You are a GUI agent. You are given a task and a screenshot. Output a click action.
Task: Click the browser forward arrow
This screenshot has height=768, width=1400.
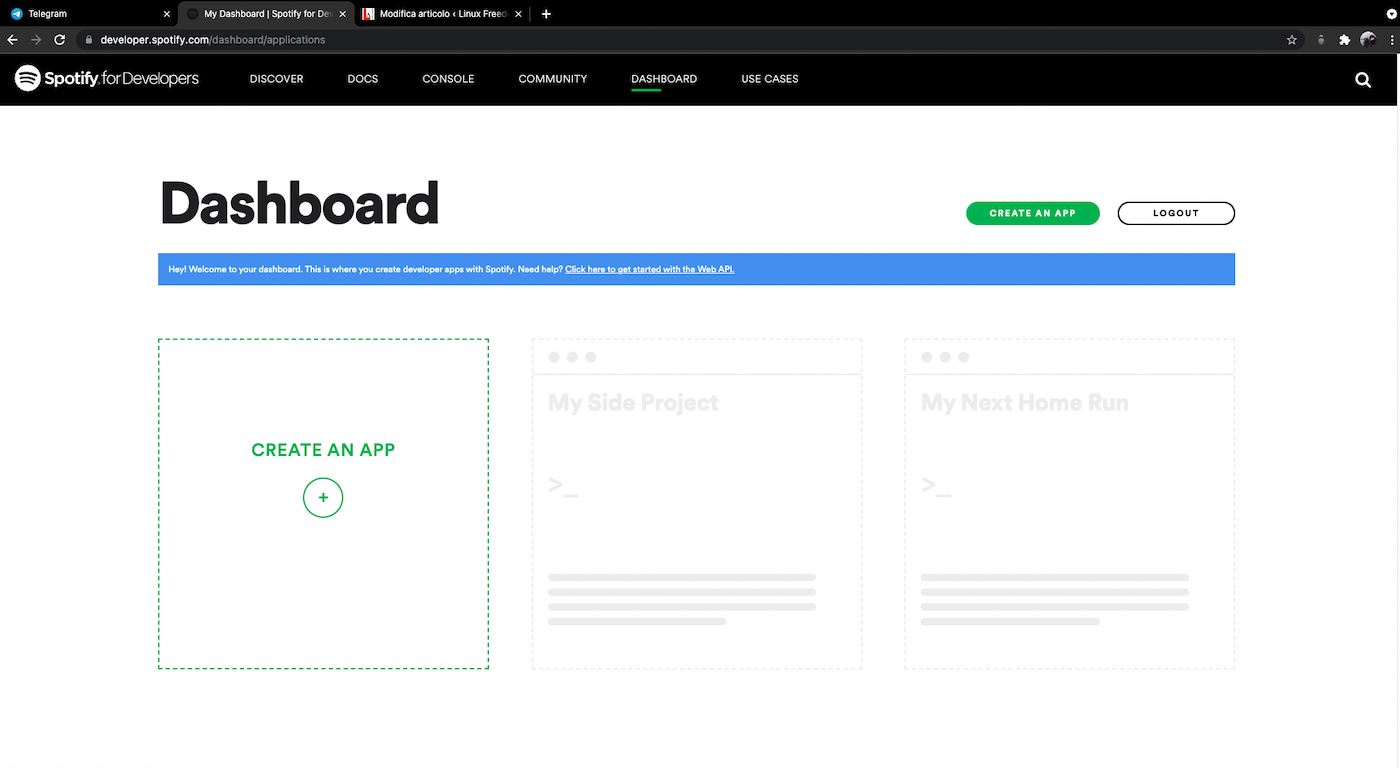point(36,40)
